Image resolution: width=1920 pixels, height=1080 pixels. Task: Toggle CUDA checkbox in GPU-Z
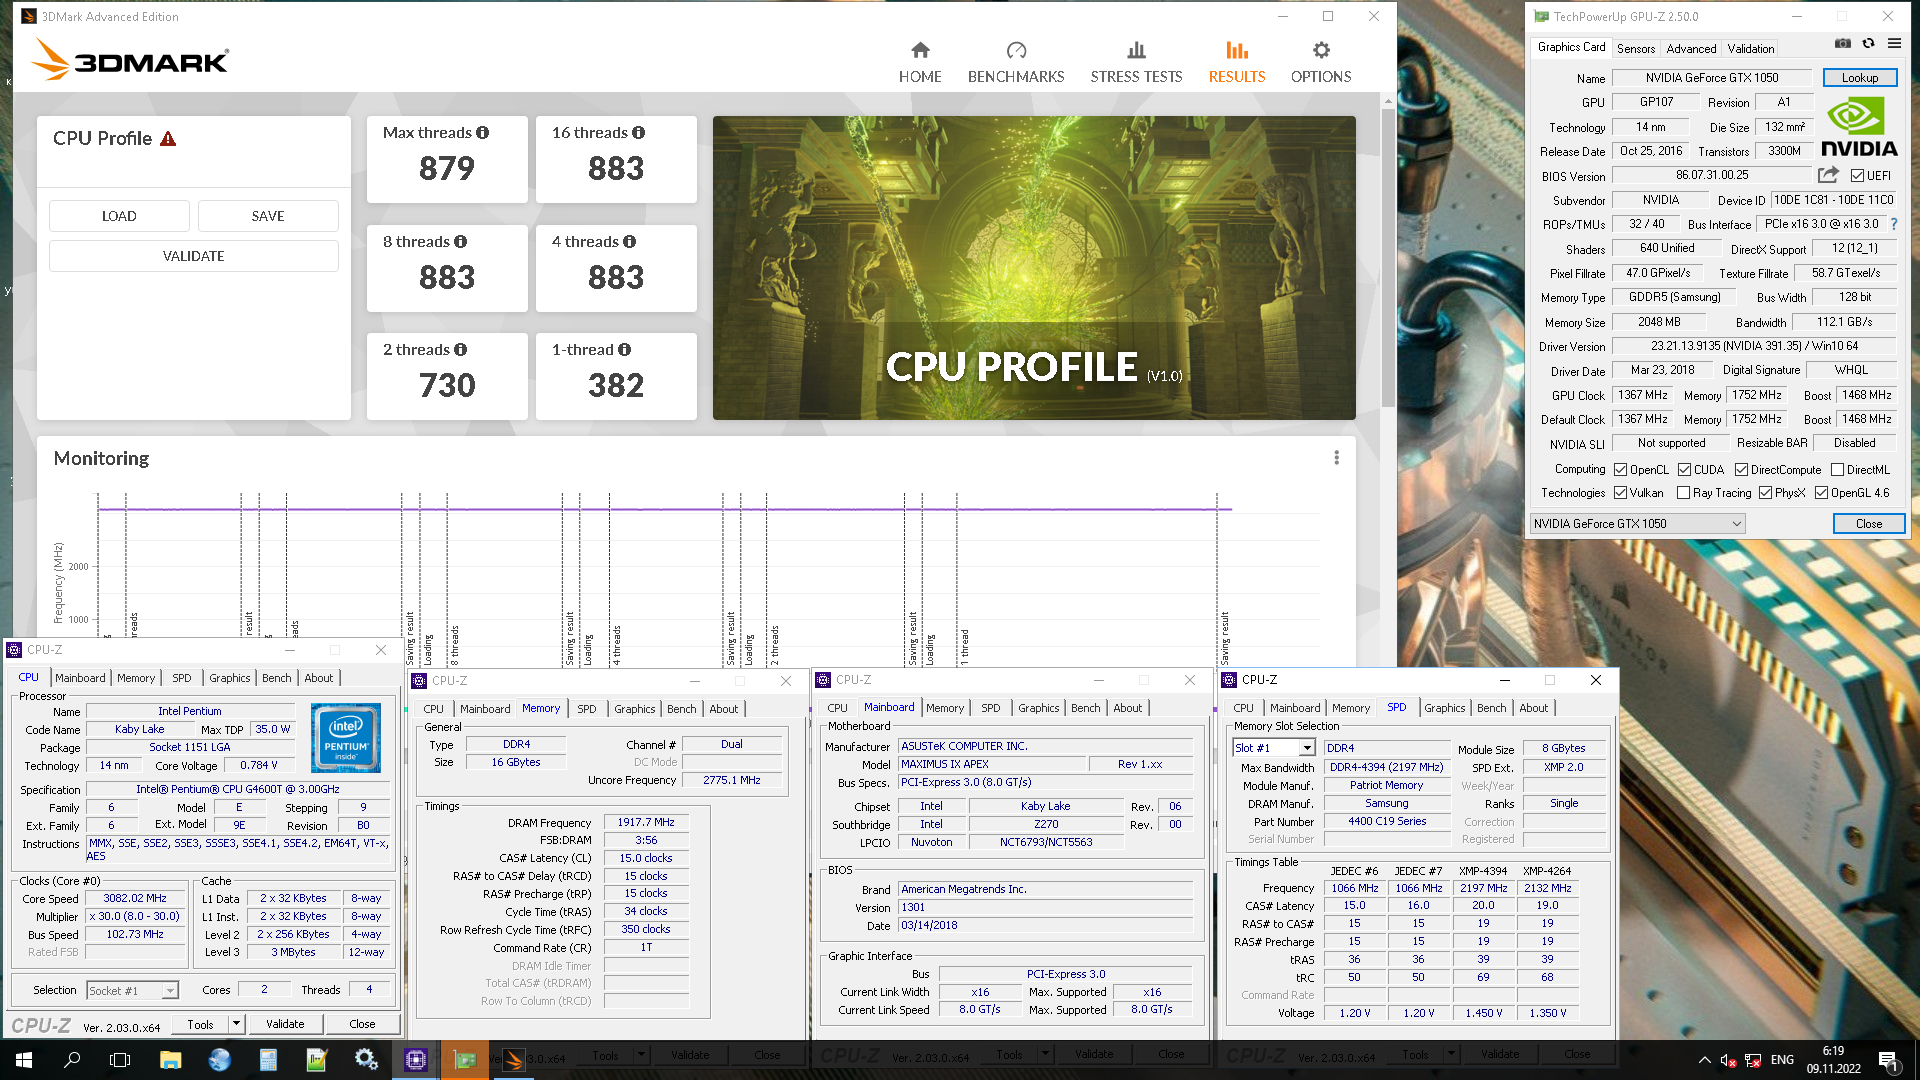pyautogui.click(x=1685, y=470)
